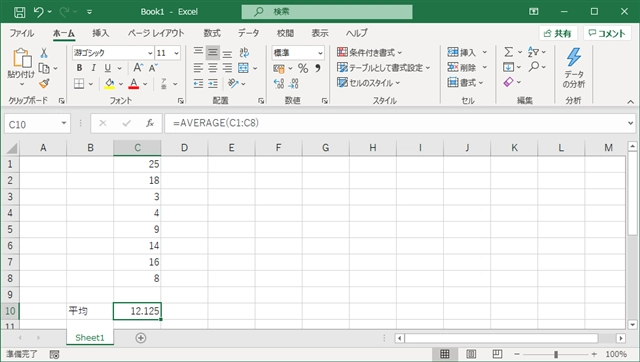
Task: Click the Borders icon
Action: [79, 84]
